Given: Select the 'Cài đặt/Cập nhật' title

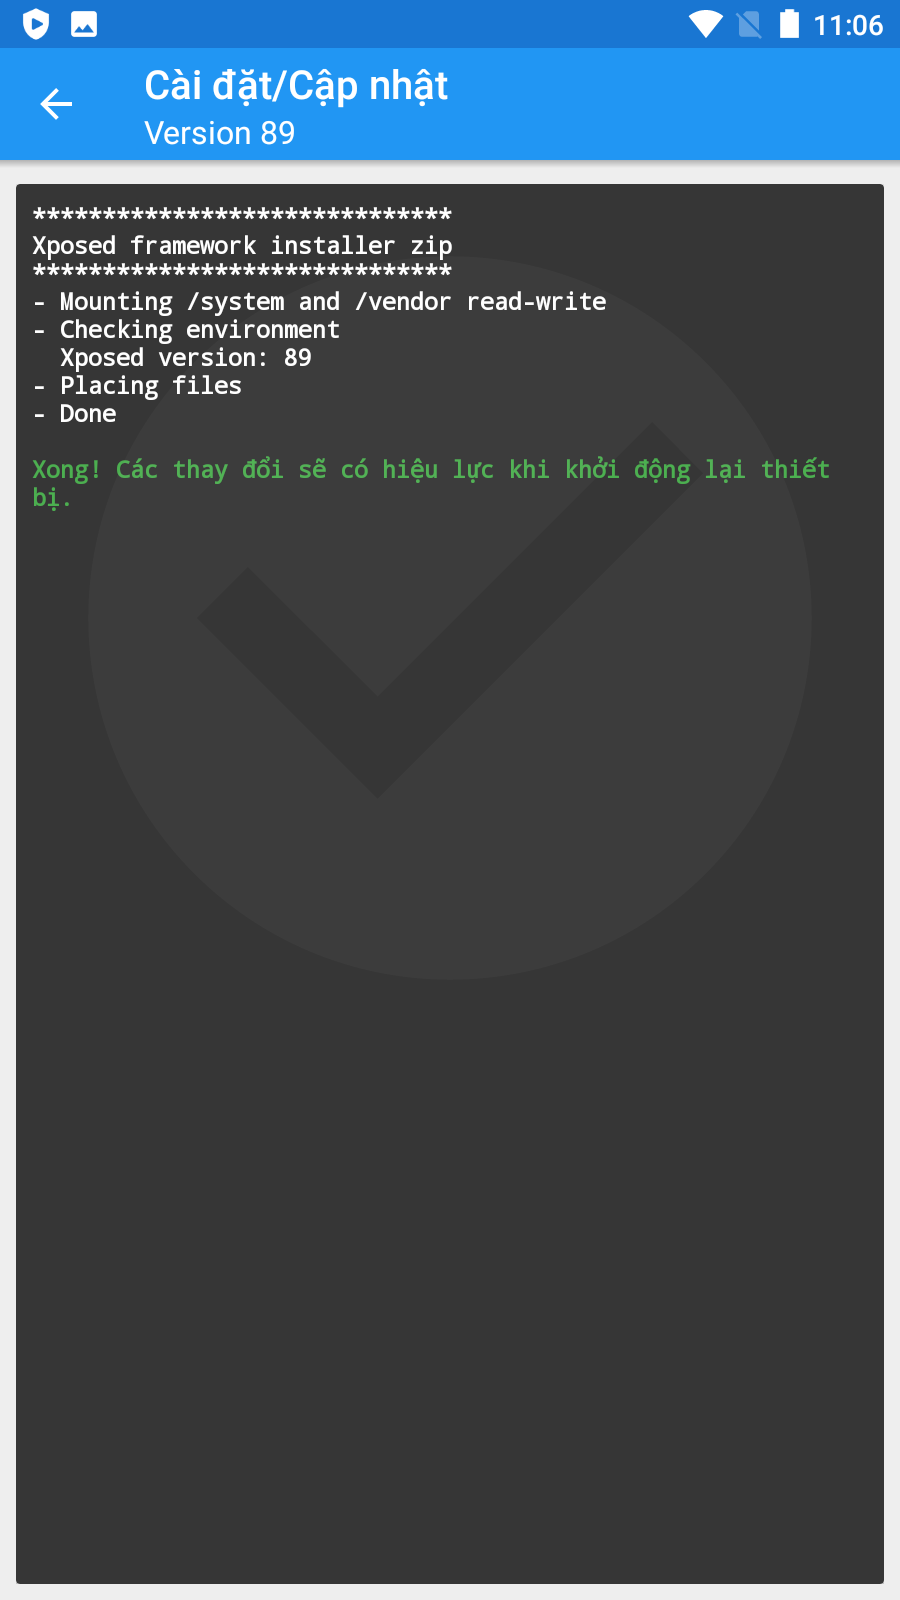Looking at the screenshot, I should tap(296, 87).
